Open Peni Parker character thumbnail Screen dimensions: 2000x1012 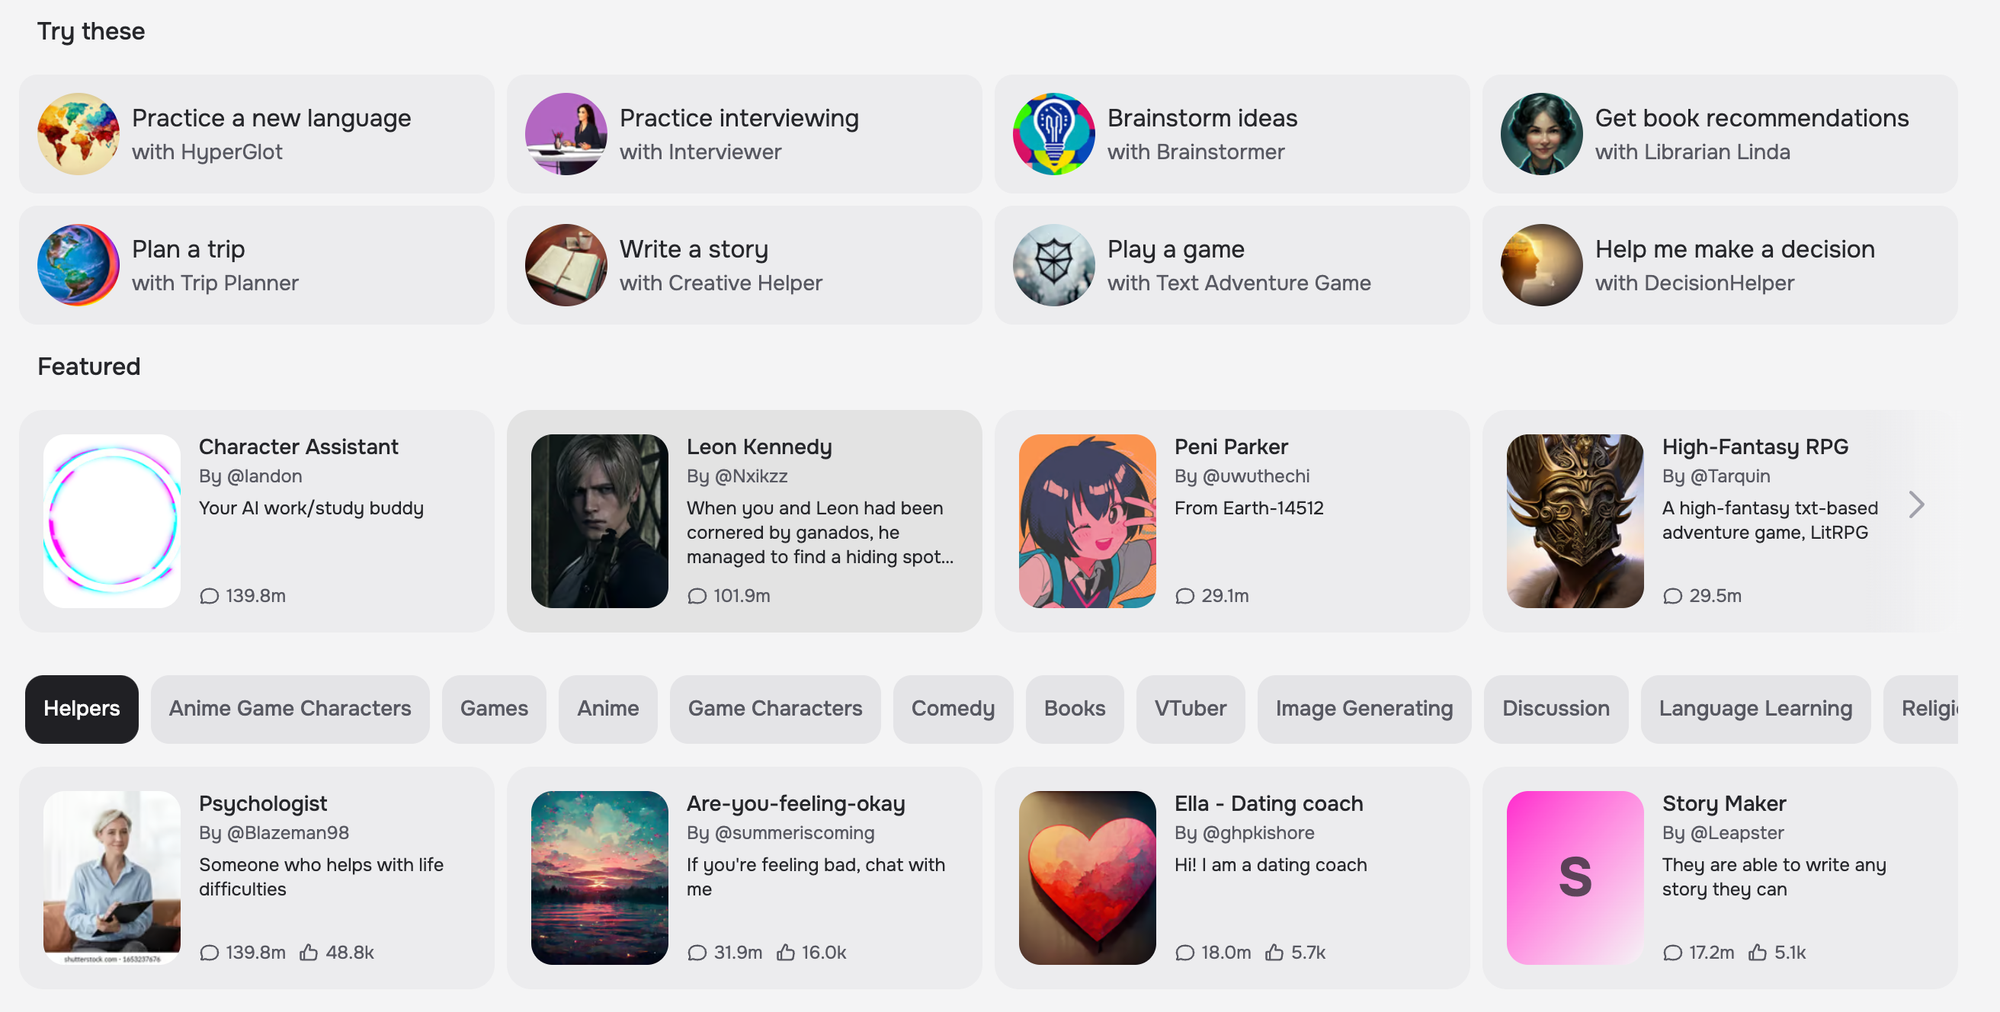1087,521
